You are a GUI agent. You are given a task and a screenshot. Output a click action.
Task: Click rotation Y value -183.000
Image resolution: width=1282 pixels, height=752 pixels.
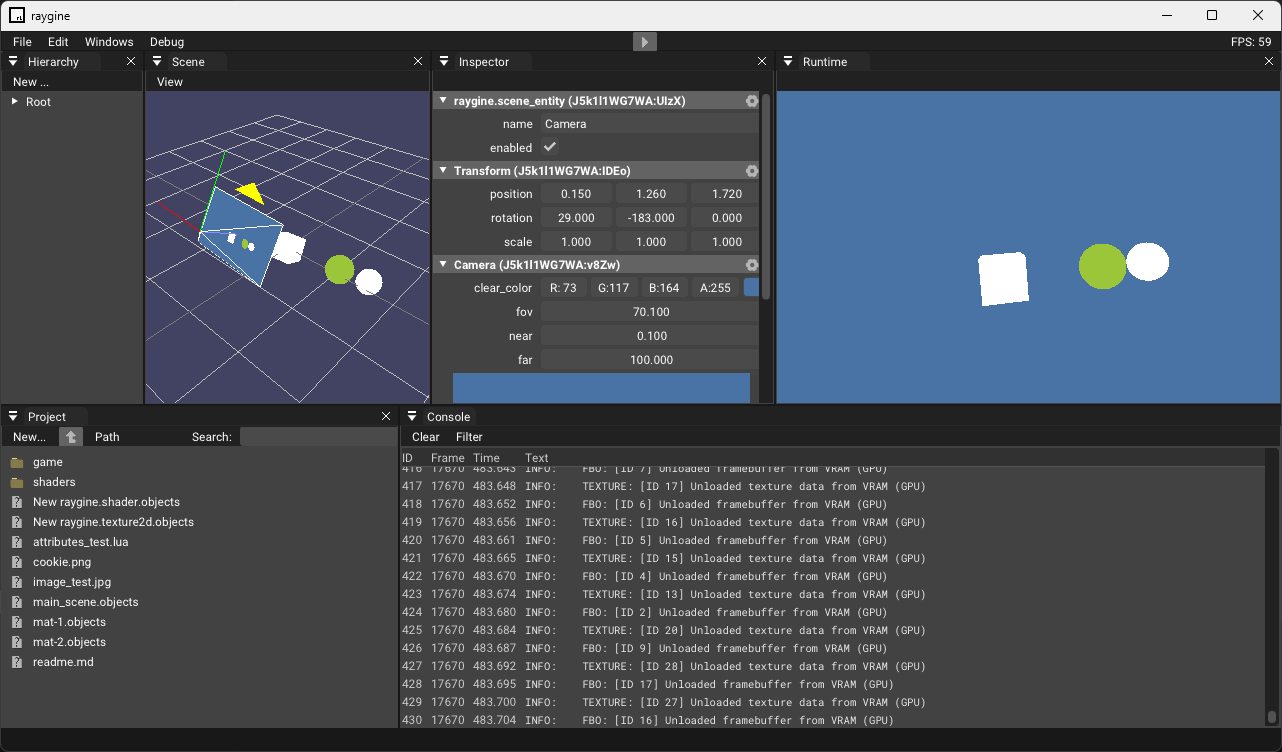(651, 218)
